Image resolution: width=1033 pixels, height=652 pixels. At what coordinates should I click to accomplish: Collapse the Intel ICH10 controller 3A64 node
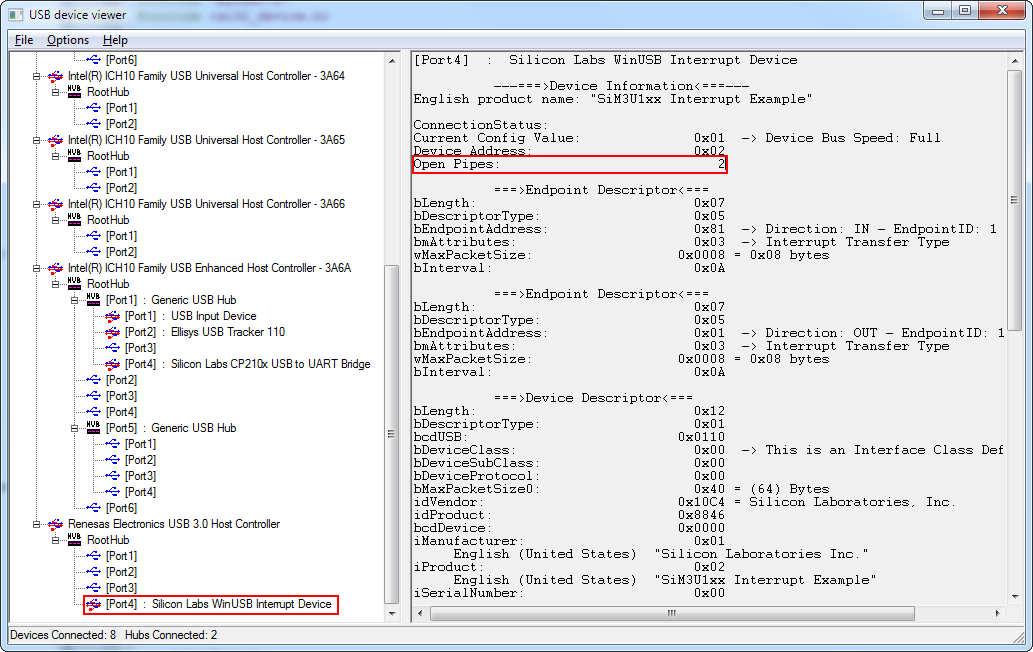point(37,76)
